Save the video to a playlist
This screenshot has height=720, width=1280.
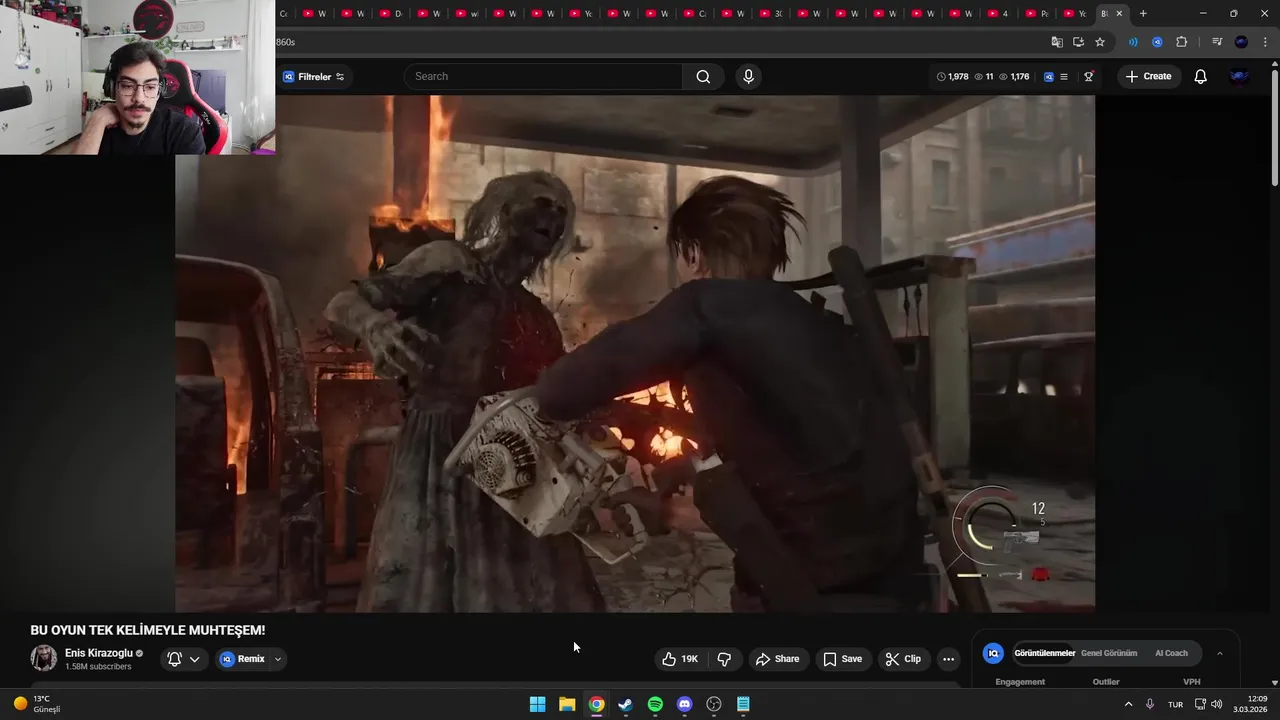[842, 659]
